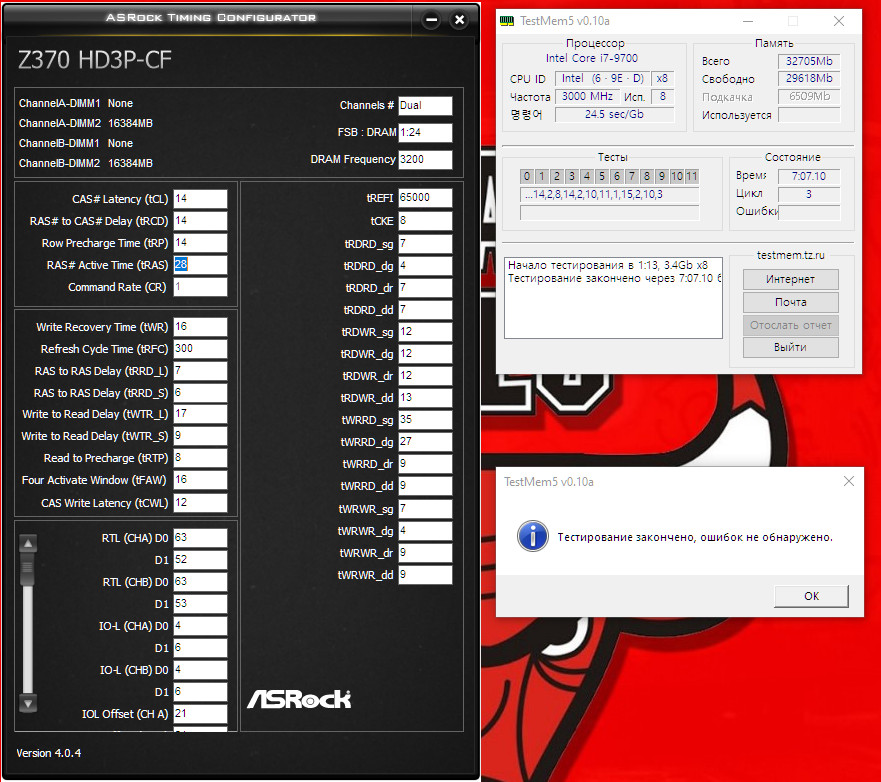
Task: Click the Отослать отчет button
Action: click(791, 325)
